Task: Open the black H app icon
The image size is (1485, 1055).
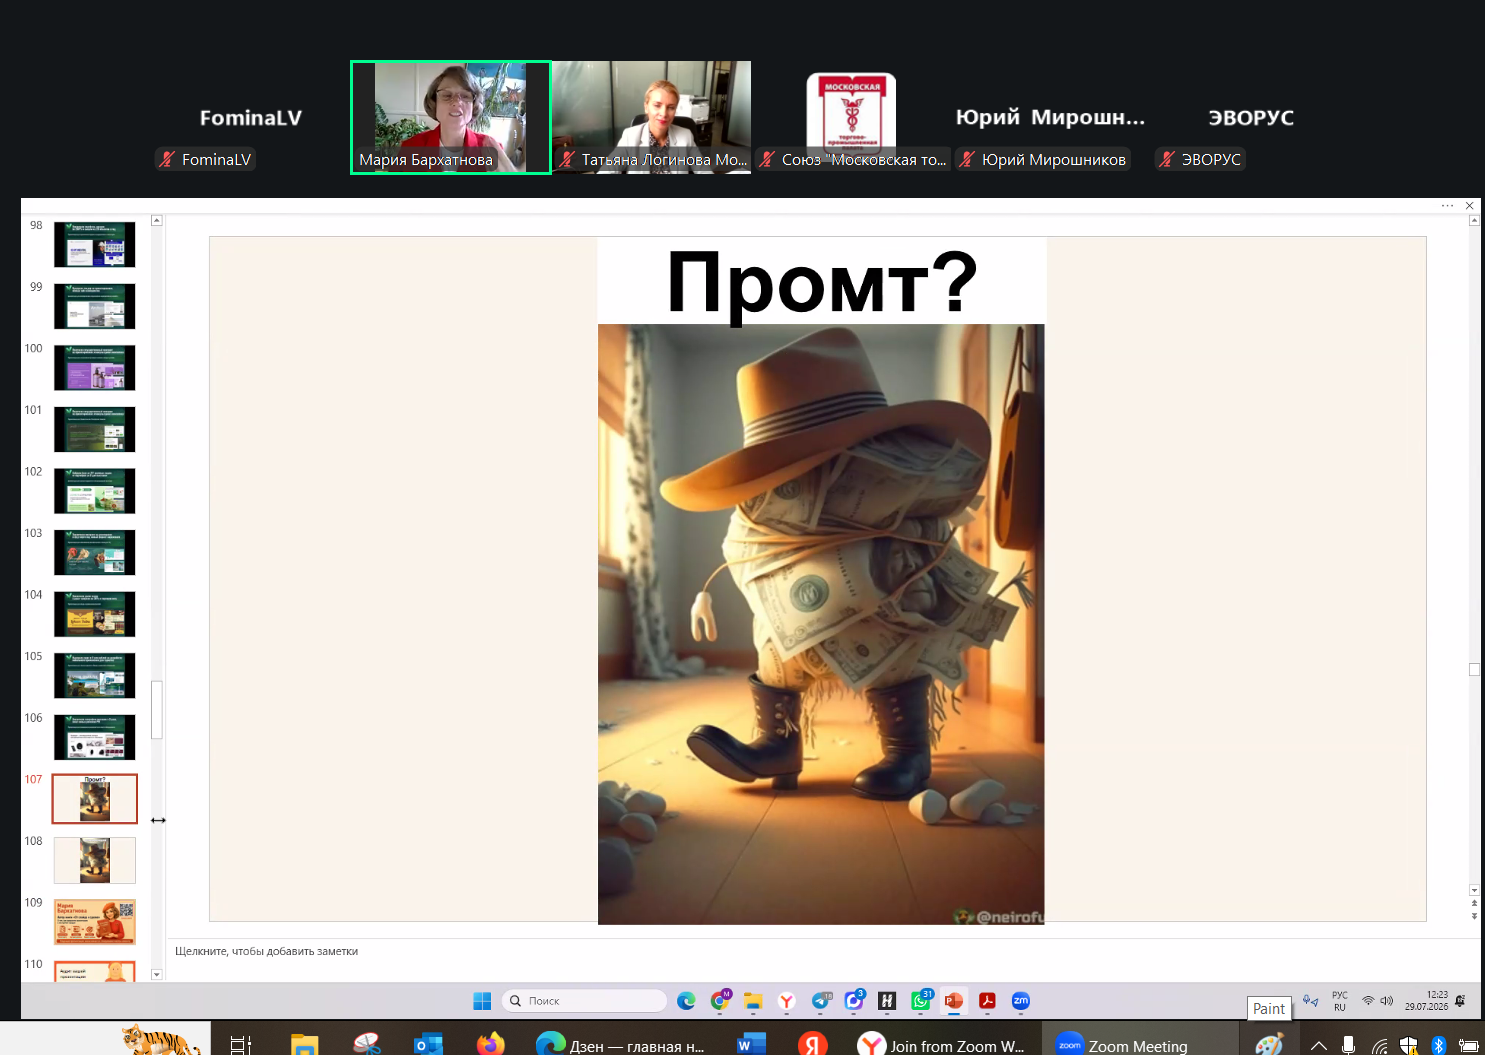Action: coord(887,1001)
